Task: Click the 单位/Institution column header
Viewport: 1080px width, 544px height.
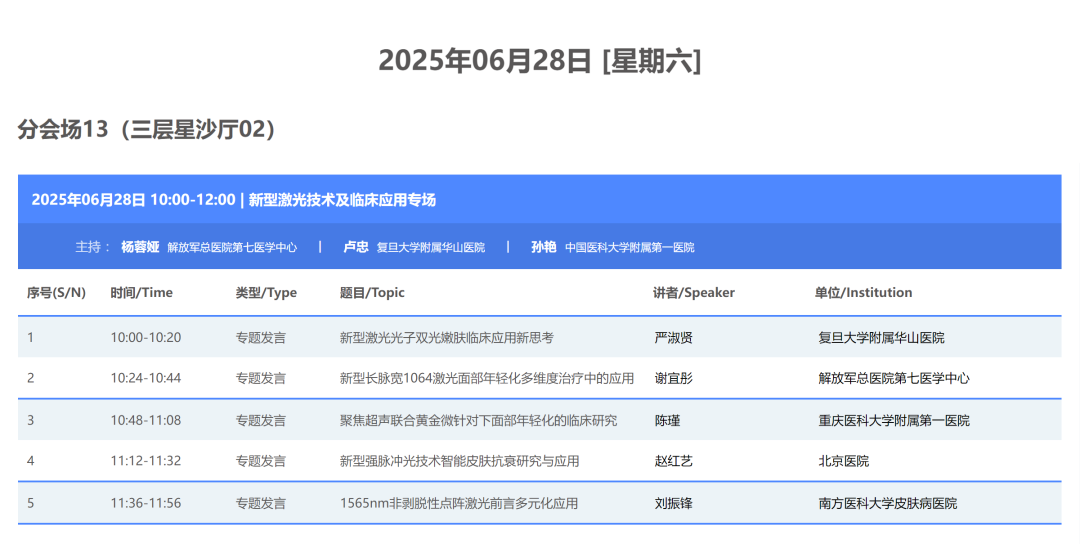Action: 863,293
